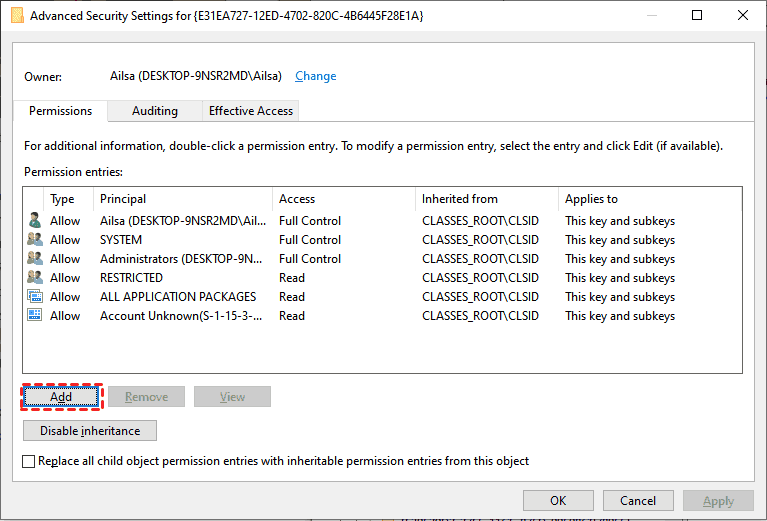
Task: Click the group icon beside RESTRICTED entry
Action: click(35, 278)
